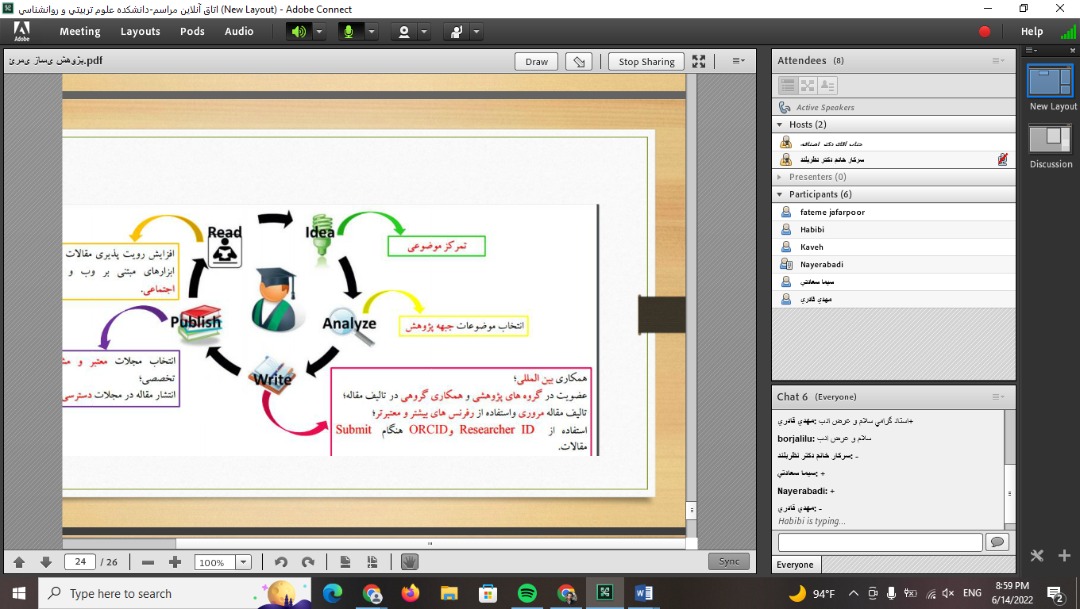Open the zoom level 100% dropdown
The width and height of the screenshot is (1080, 609).
pos(243,563)
